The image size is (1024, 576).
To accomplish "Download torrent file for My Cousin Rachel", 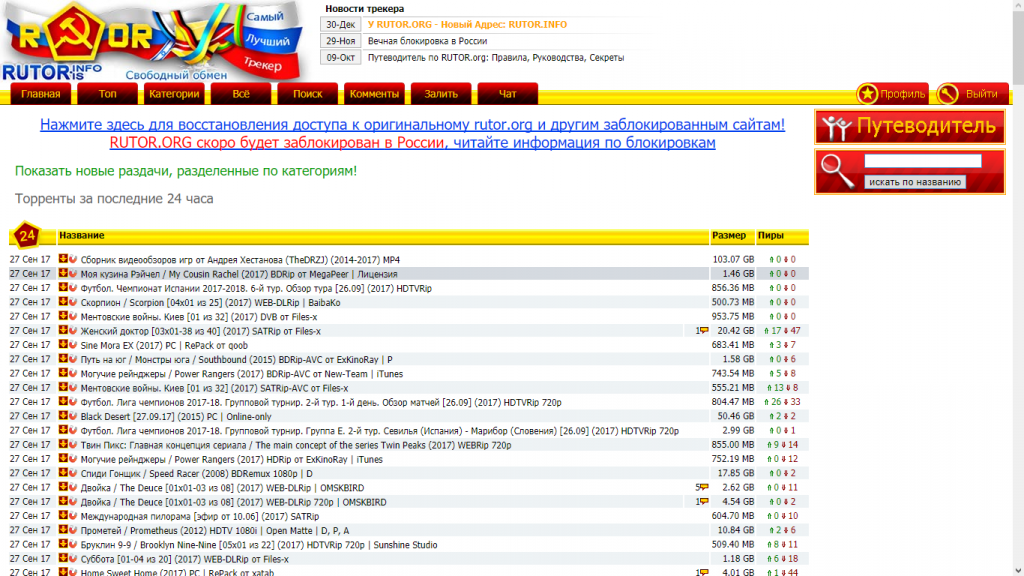I will 63,273.
